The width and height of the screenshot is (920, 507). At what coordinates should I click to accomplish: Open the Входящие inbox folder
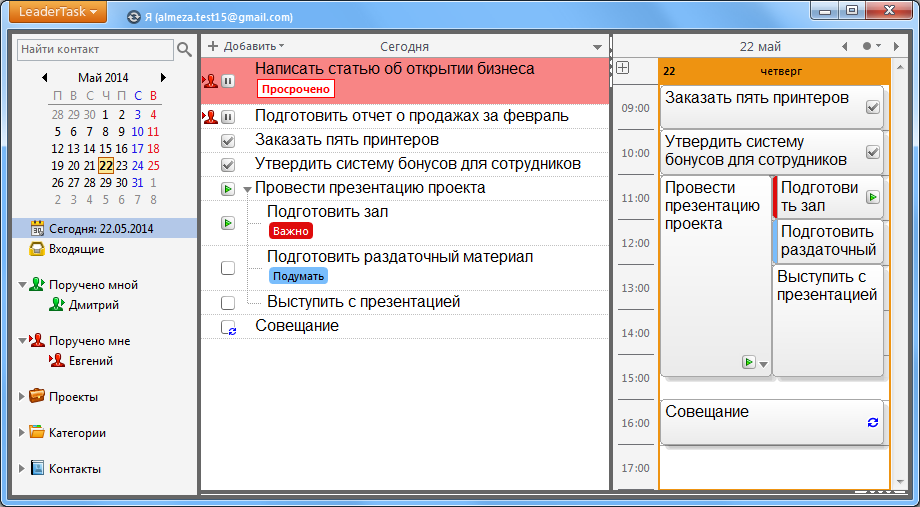[x=76, y=249]
